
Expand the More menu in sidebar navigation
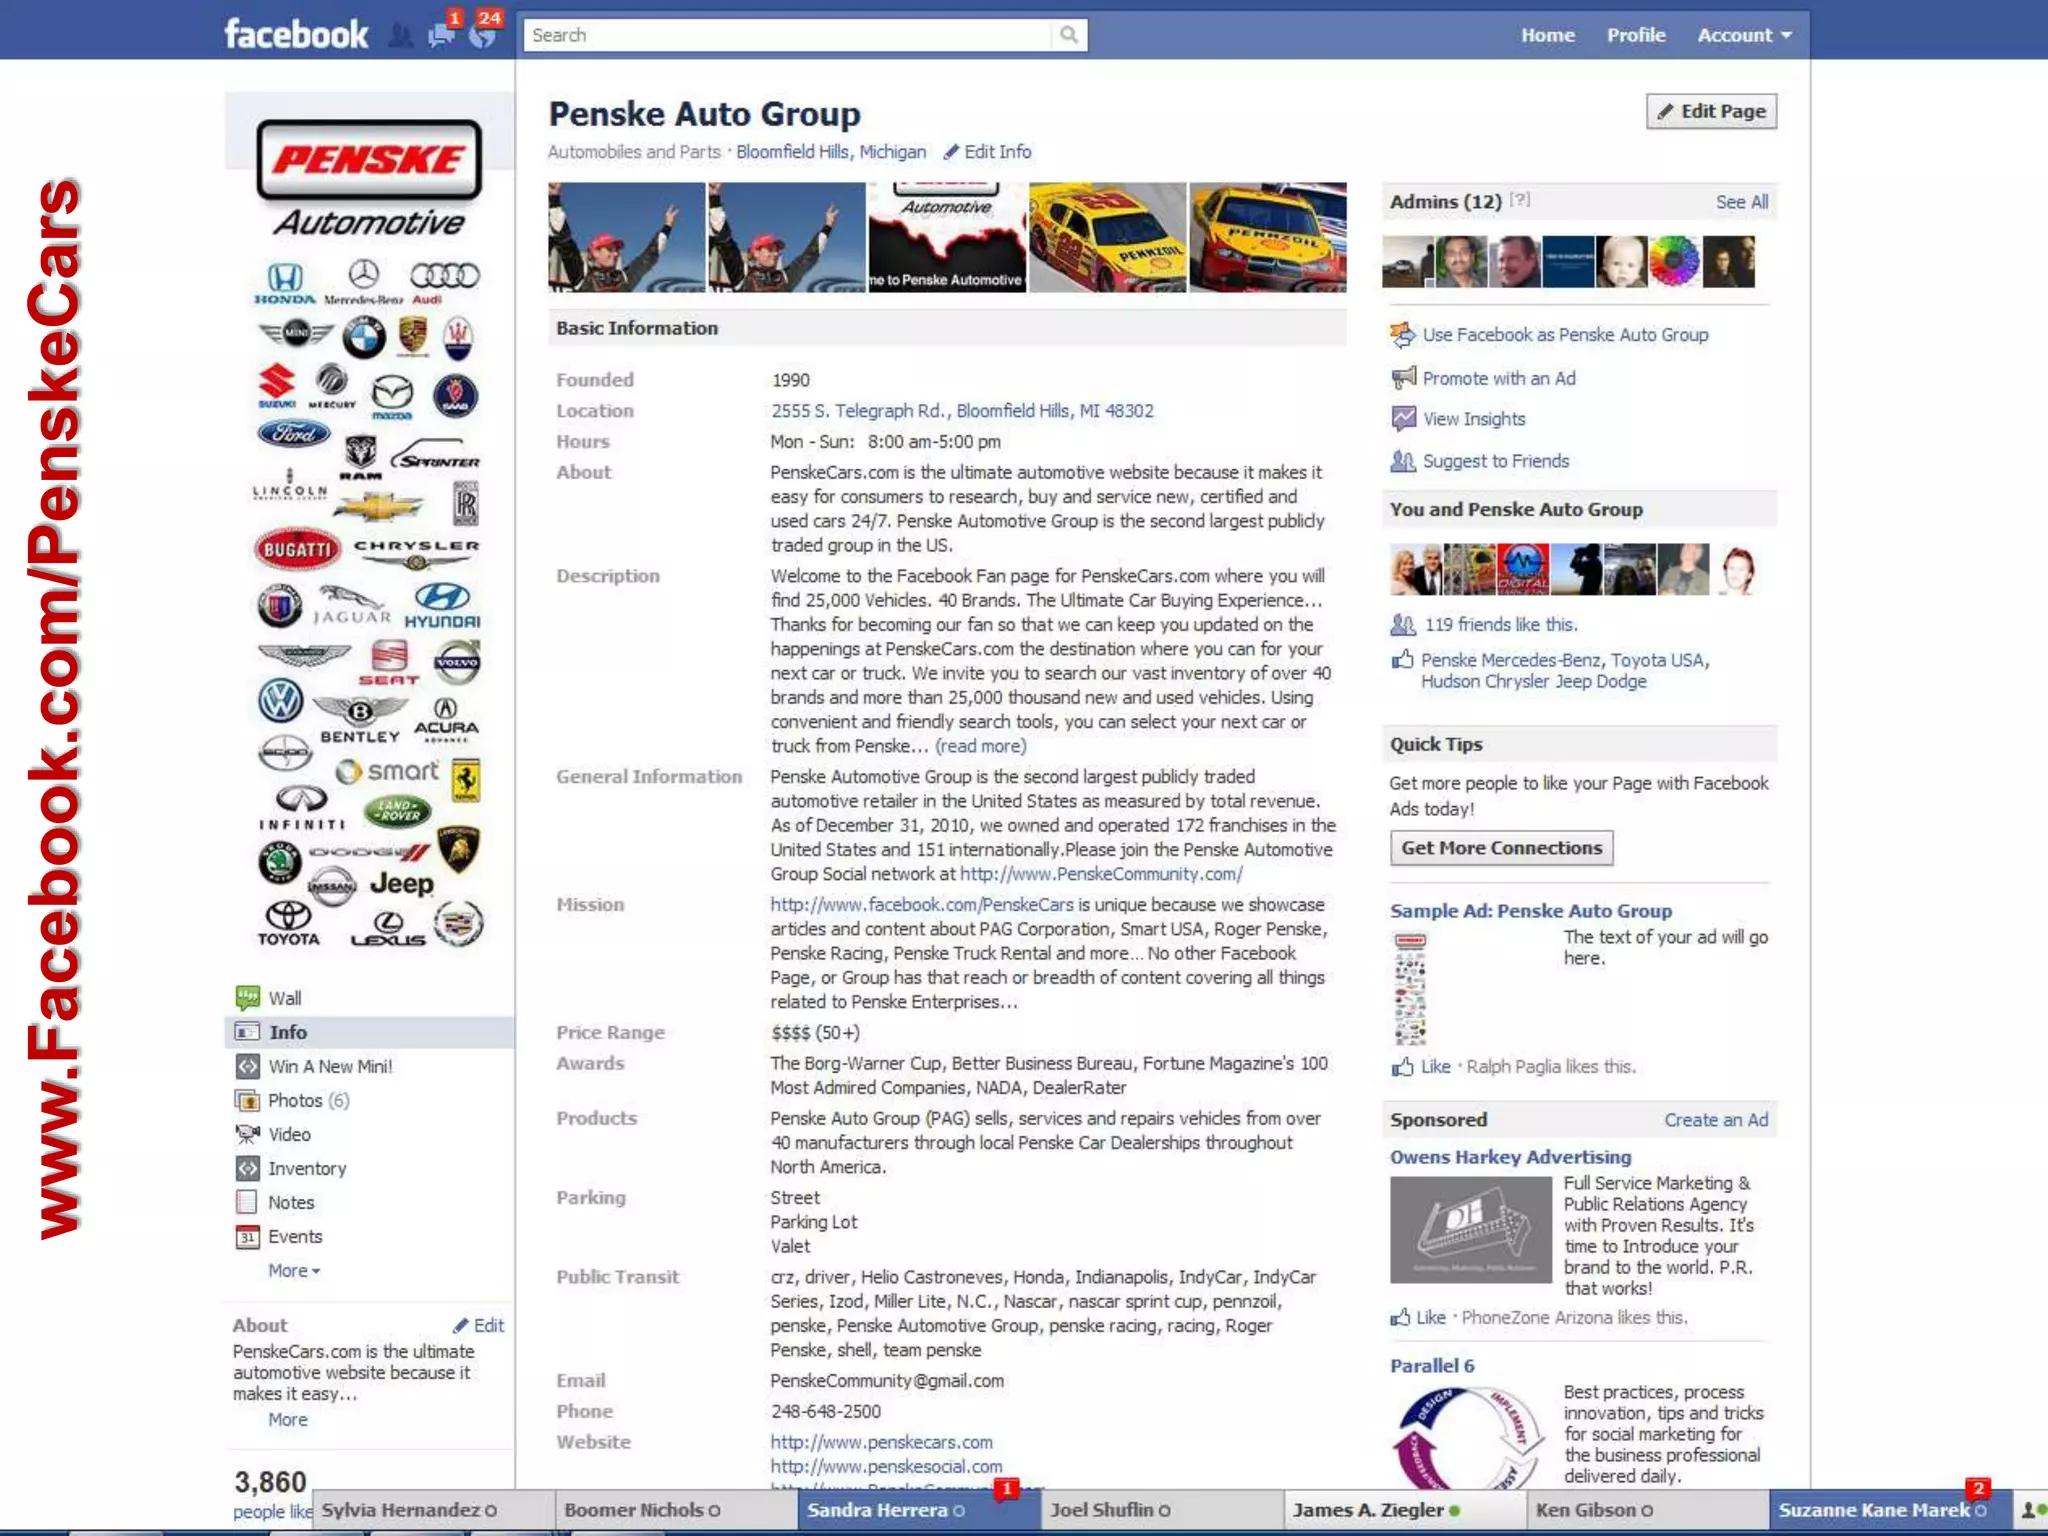click(x=293, y=1271)
